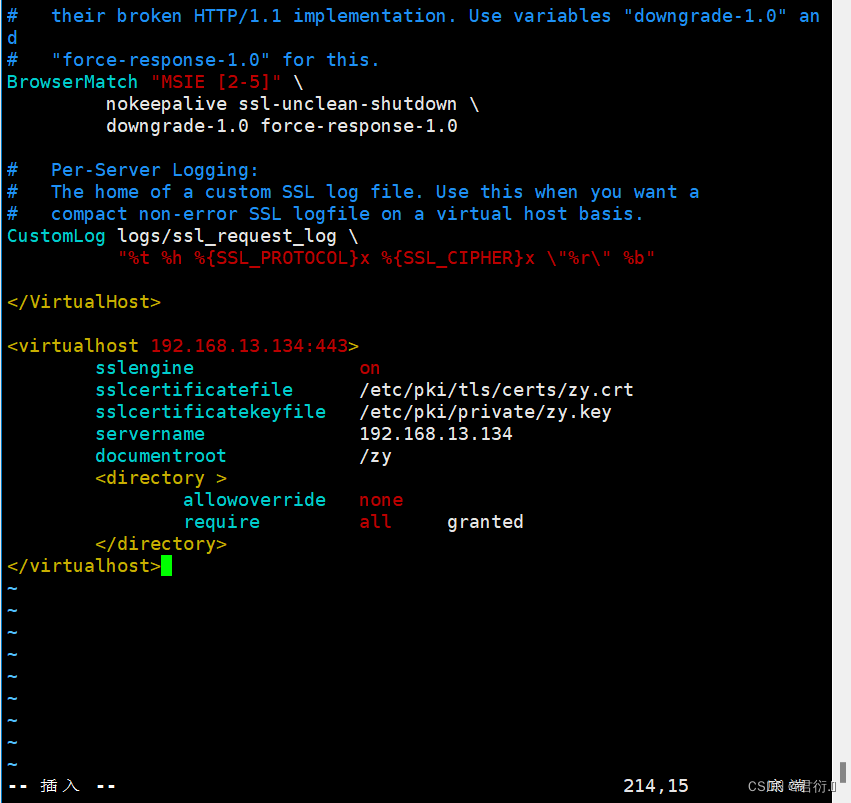Place cursor on CustomLog directive
851x803 pixels.
tap(56, 236)
